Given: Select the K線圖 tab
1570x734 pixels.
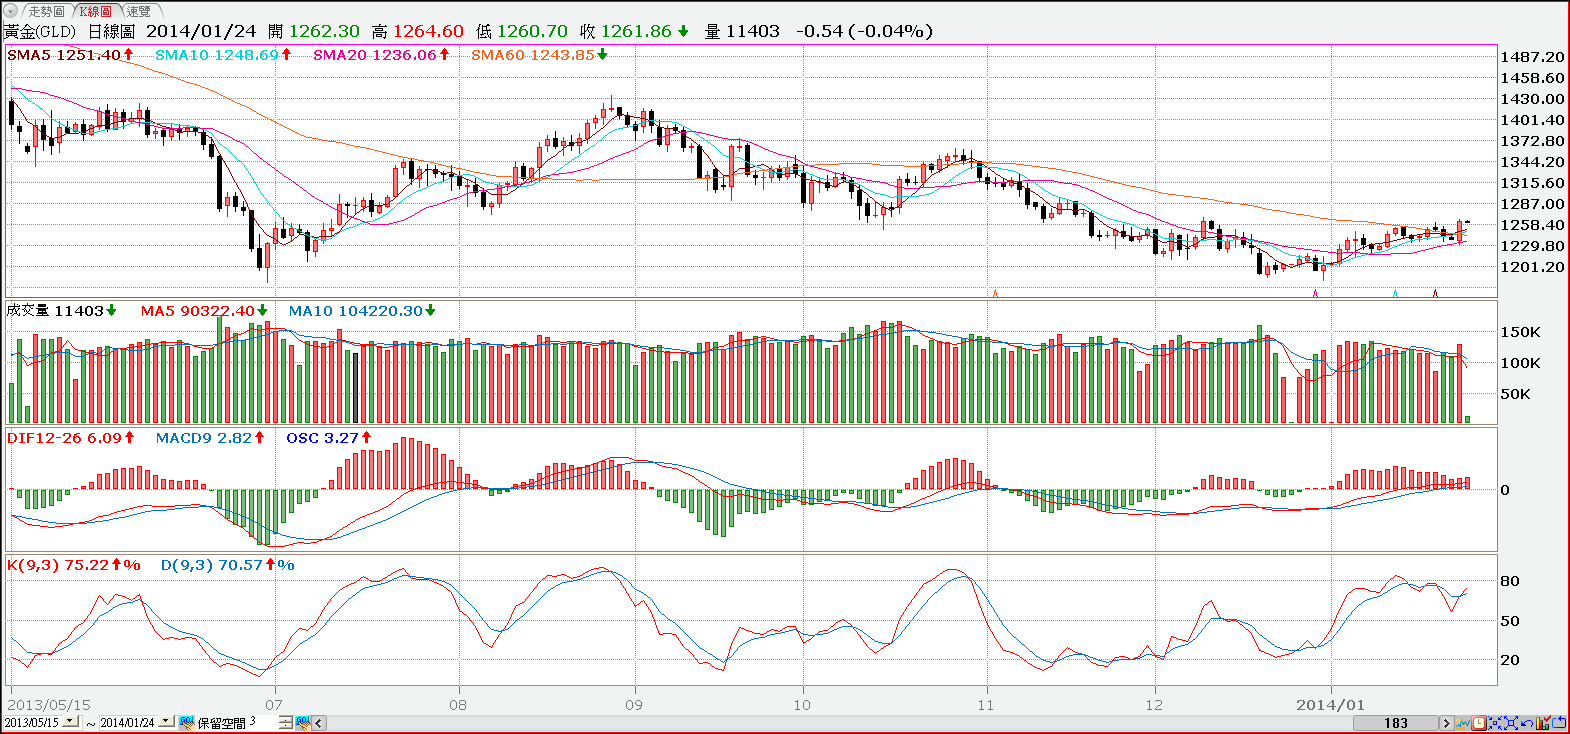Looking at the screenshot, I should pos(95,11).
